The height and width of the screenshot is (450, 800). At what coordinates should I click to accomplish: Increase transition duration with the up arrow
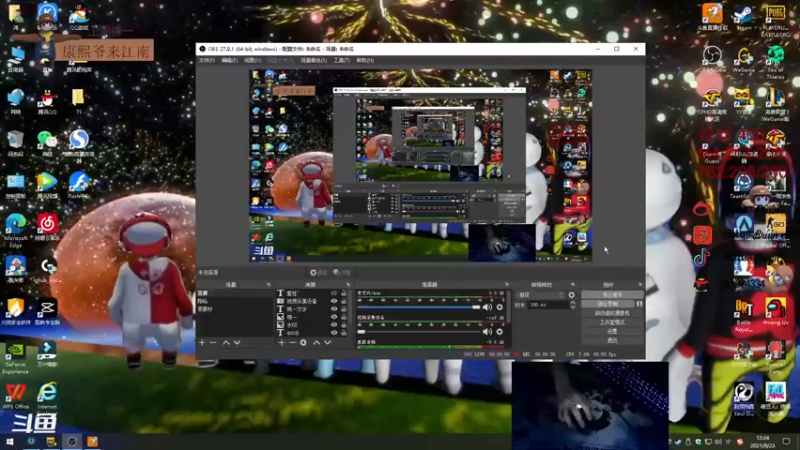pos(572,303)
